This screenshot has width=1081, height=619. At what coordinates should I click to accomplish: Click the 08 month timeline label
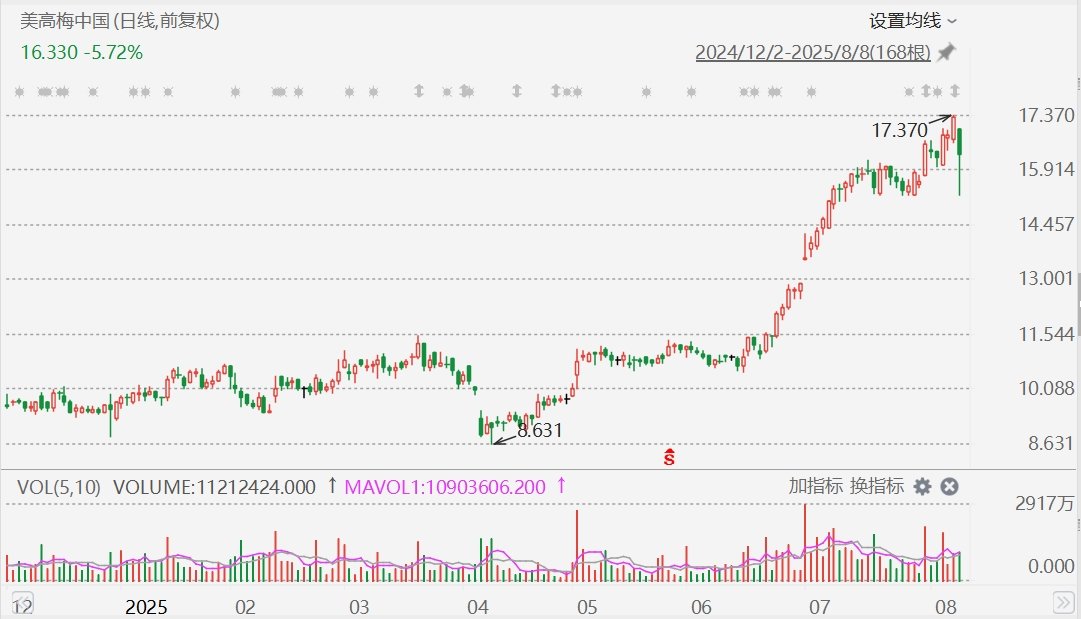click(x=946, y=607)
